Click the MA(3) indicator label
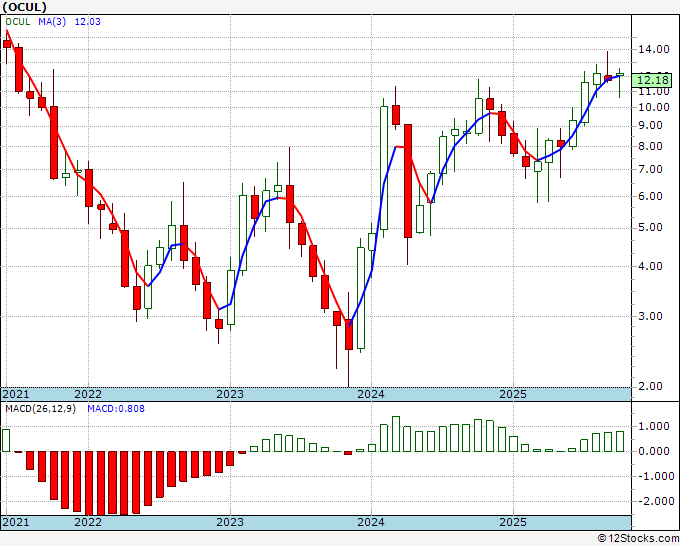The width and height of the screenshot is (680, 546). 52,22
